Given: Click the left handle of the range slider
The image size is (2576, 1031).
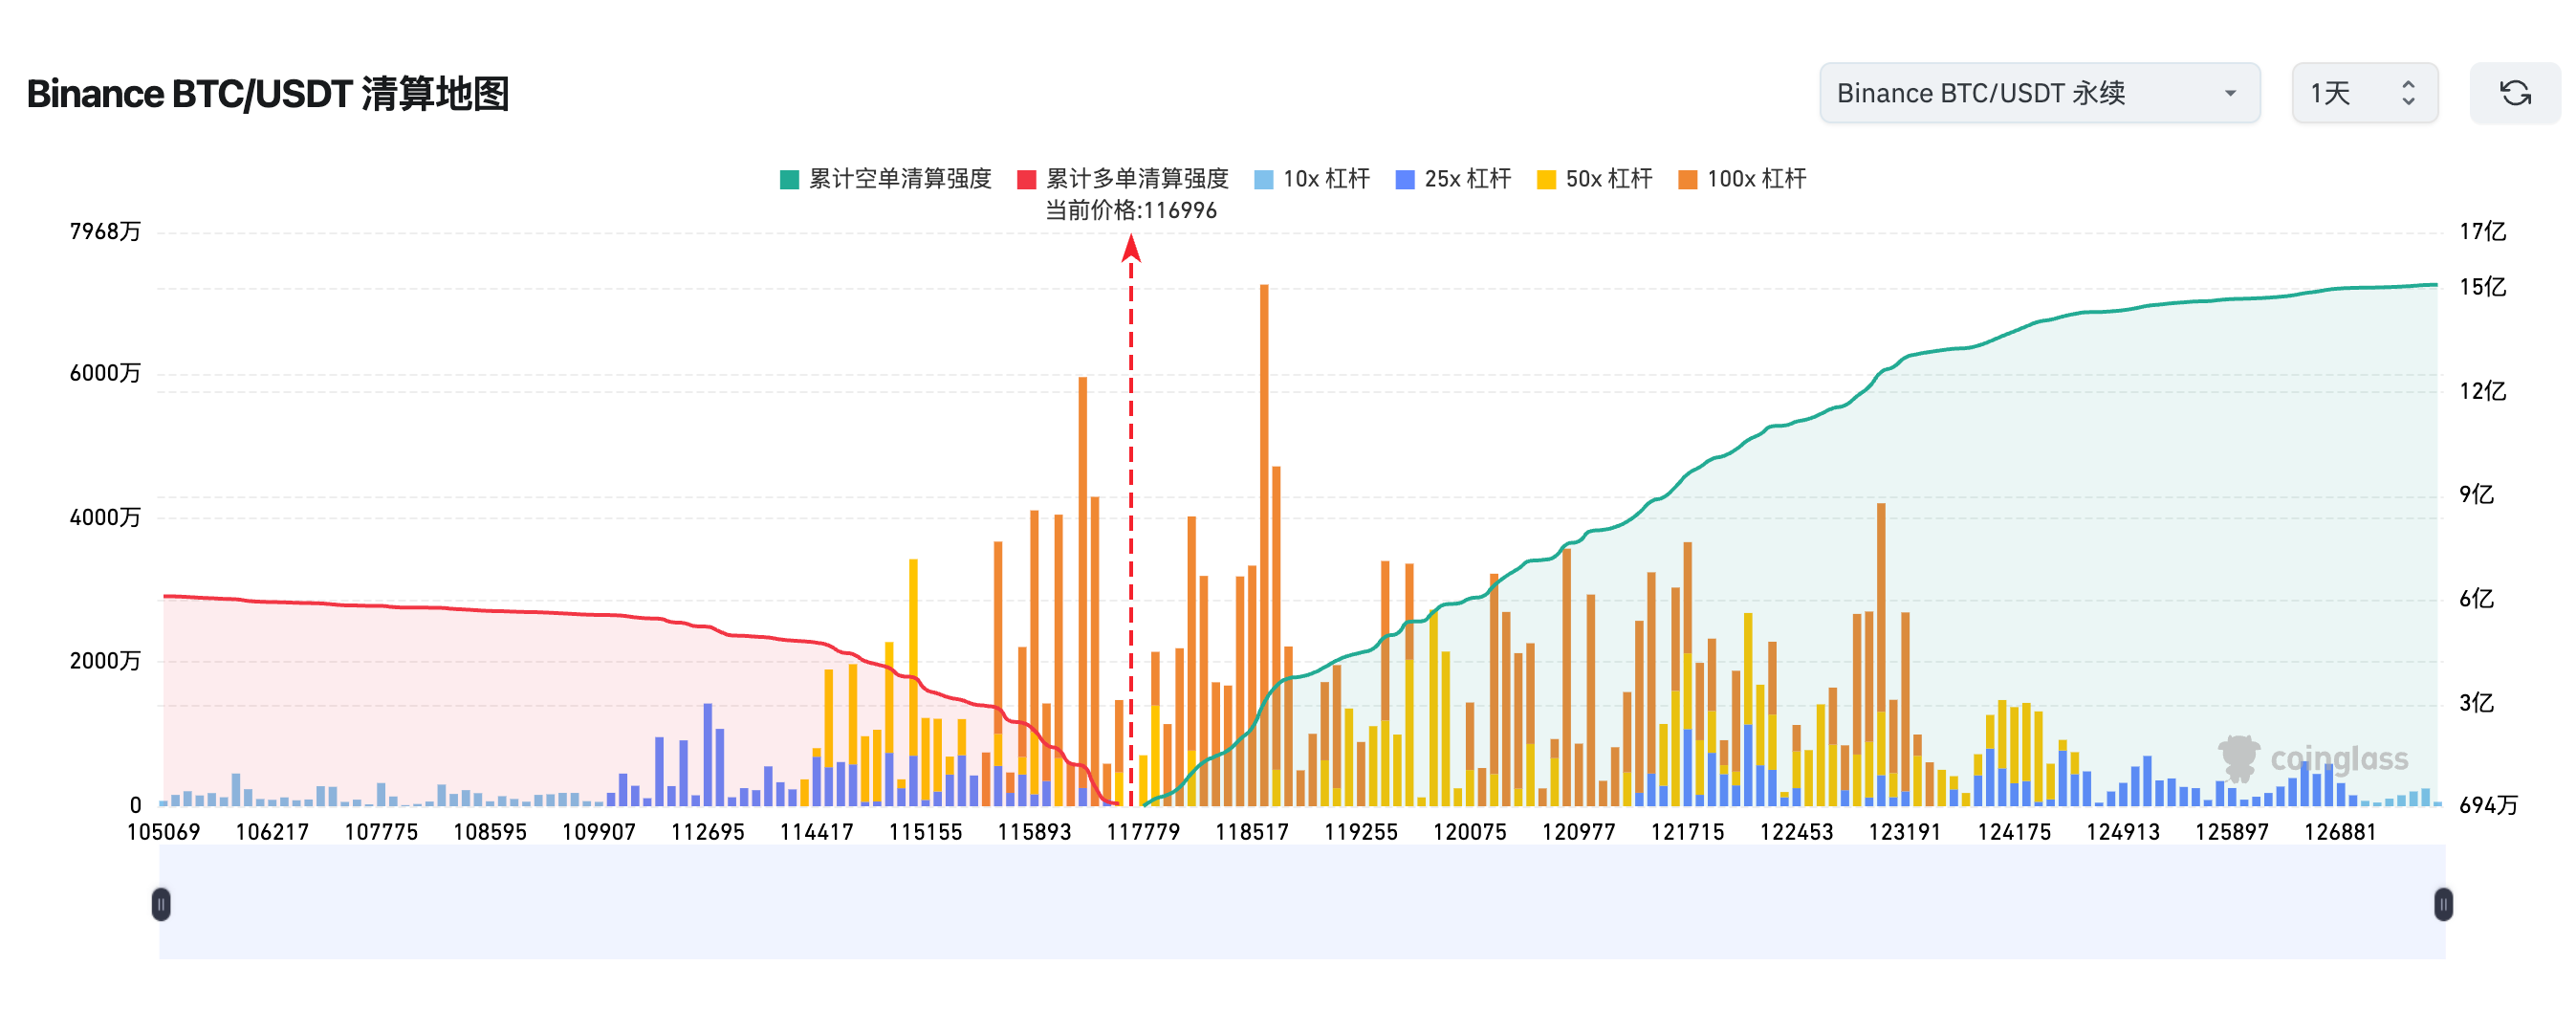Looking at the screenshot, I should point(162,902).
